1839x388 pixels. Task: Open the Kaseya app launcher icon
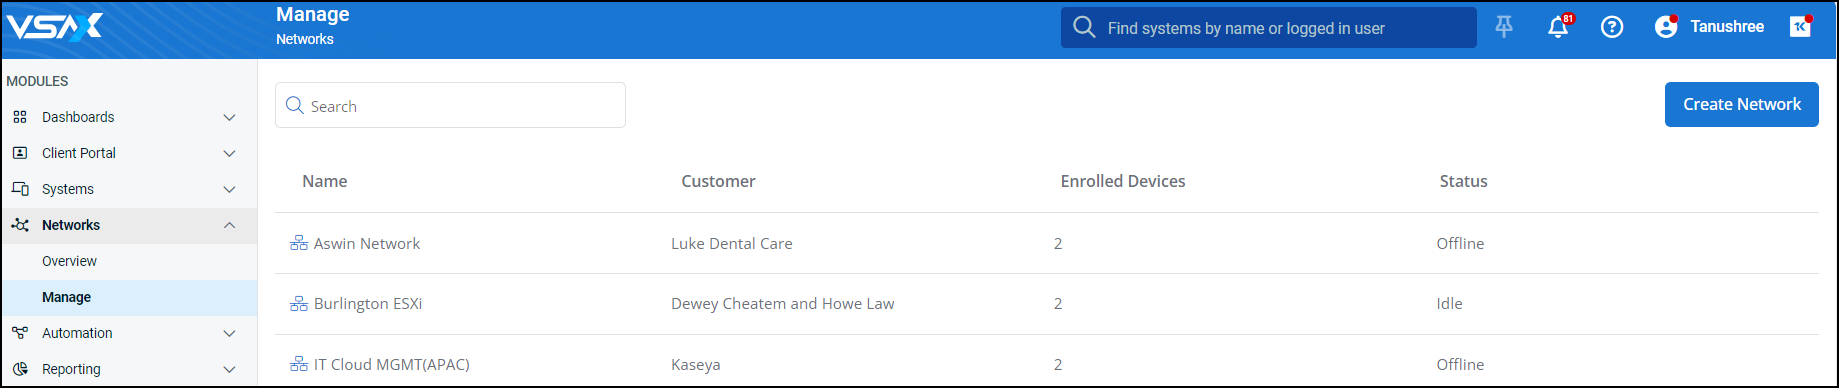(1800, 26)
